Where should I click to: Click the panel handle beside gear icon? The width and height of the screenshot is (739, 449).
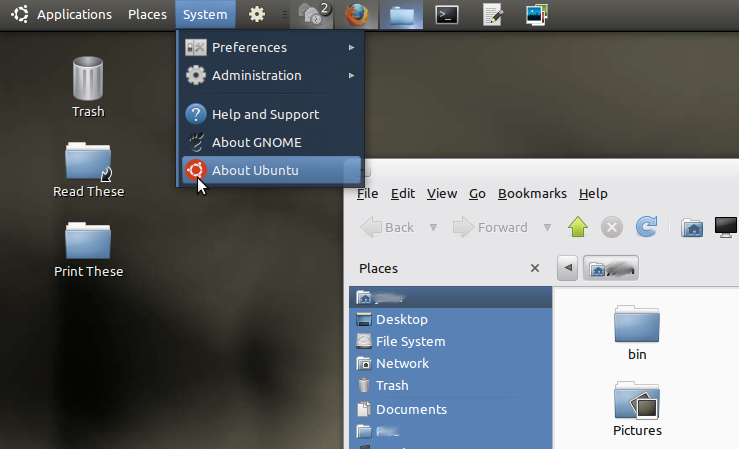285,15
